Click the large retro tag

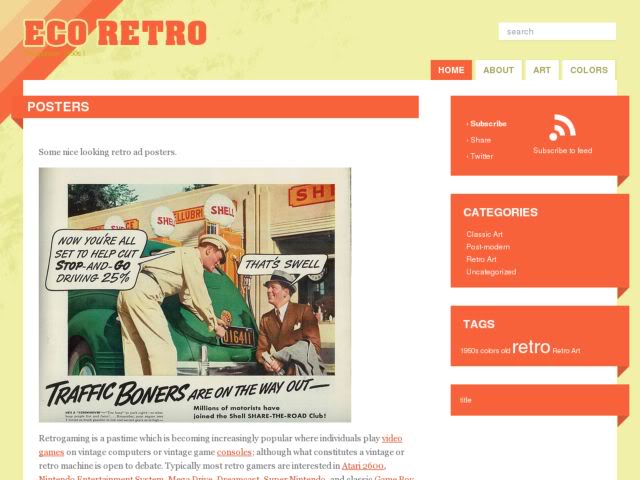click(531, 347)
